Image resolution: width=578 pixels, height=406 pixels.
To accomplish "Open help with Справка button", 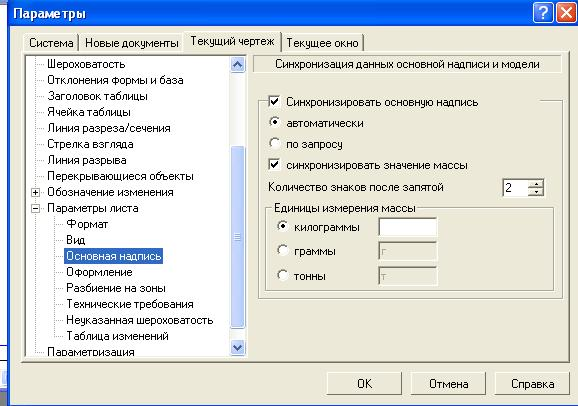I will coord(532,384).
